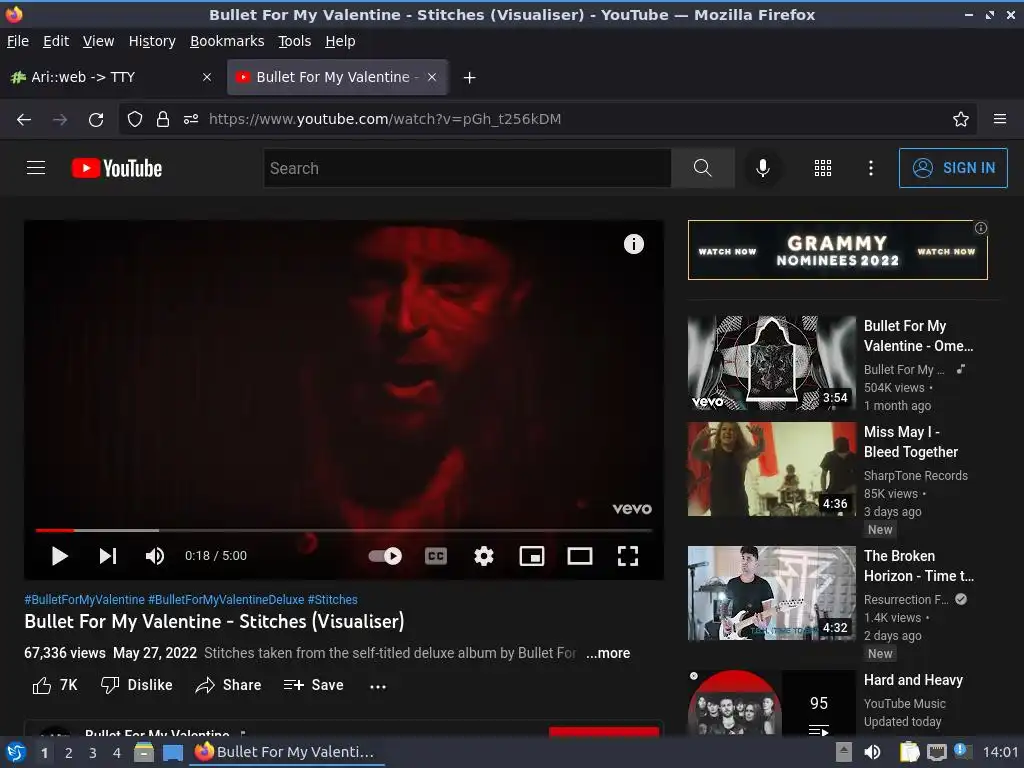Open more actions ellipsis below video
This screenshot has width=1024, height=768.
(377, 686)
